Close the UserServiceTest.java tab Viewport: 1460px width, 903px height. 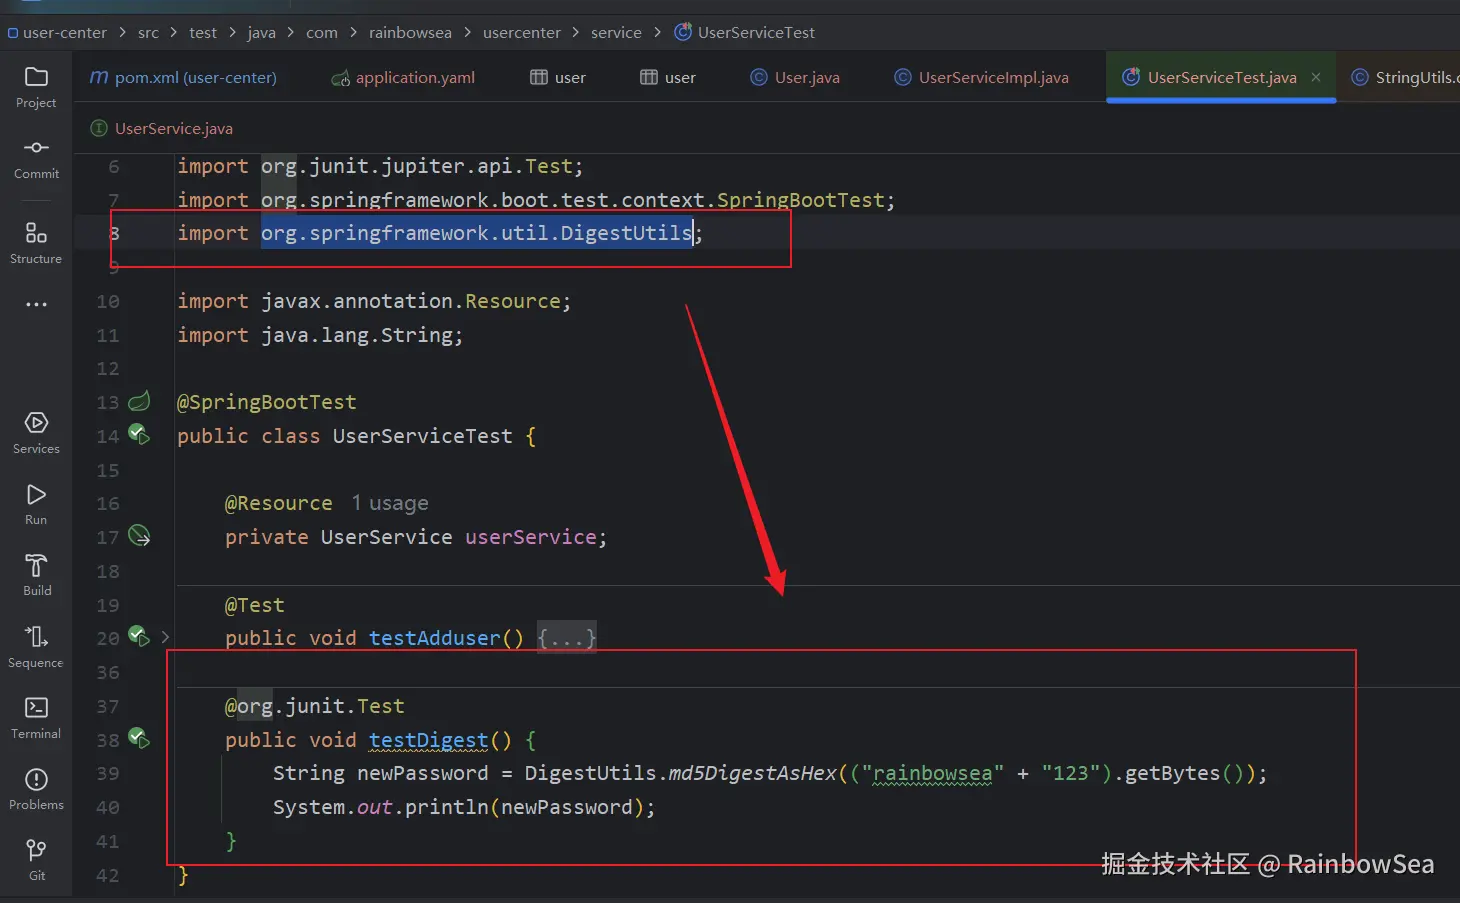coord(1316,77)
